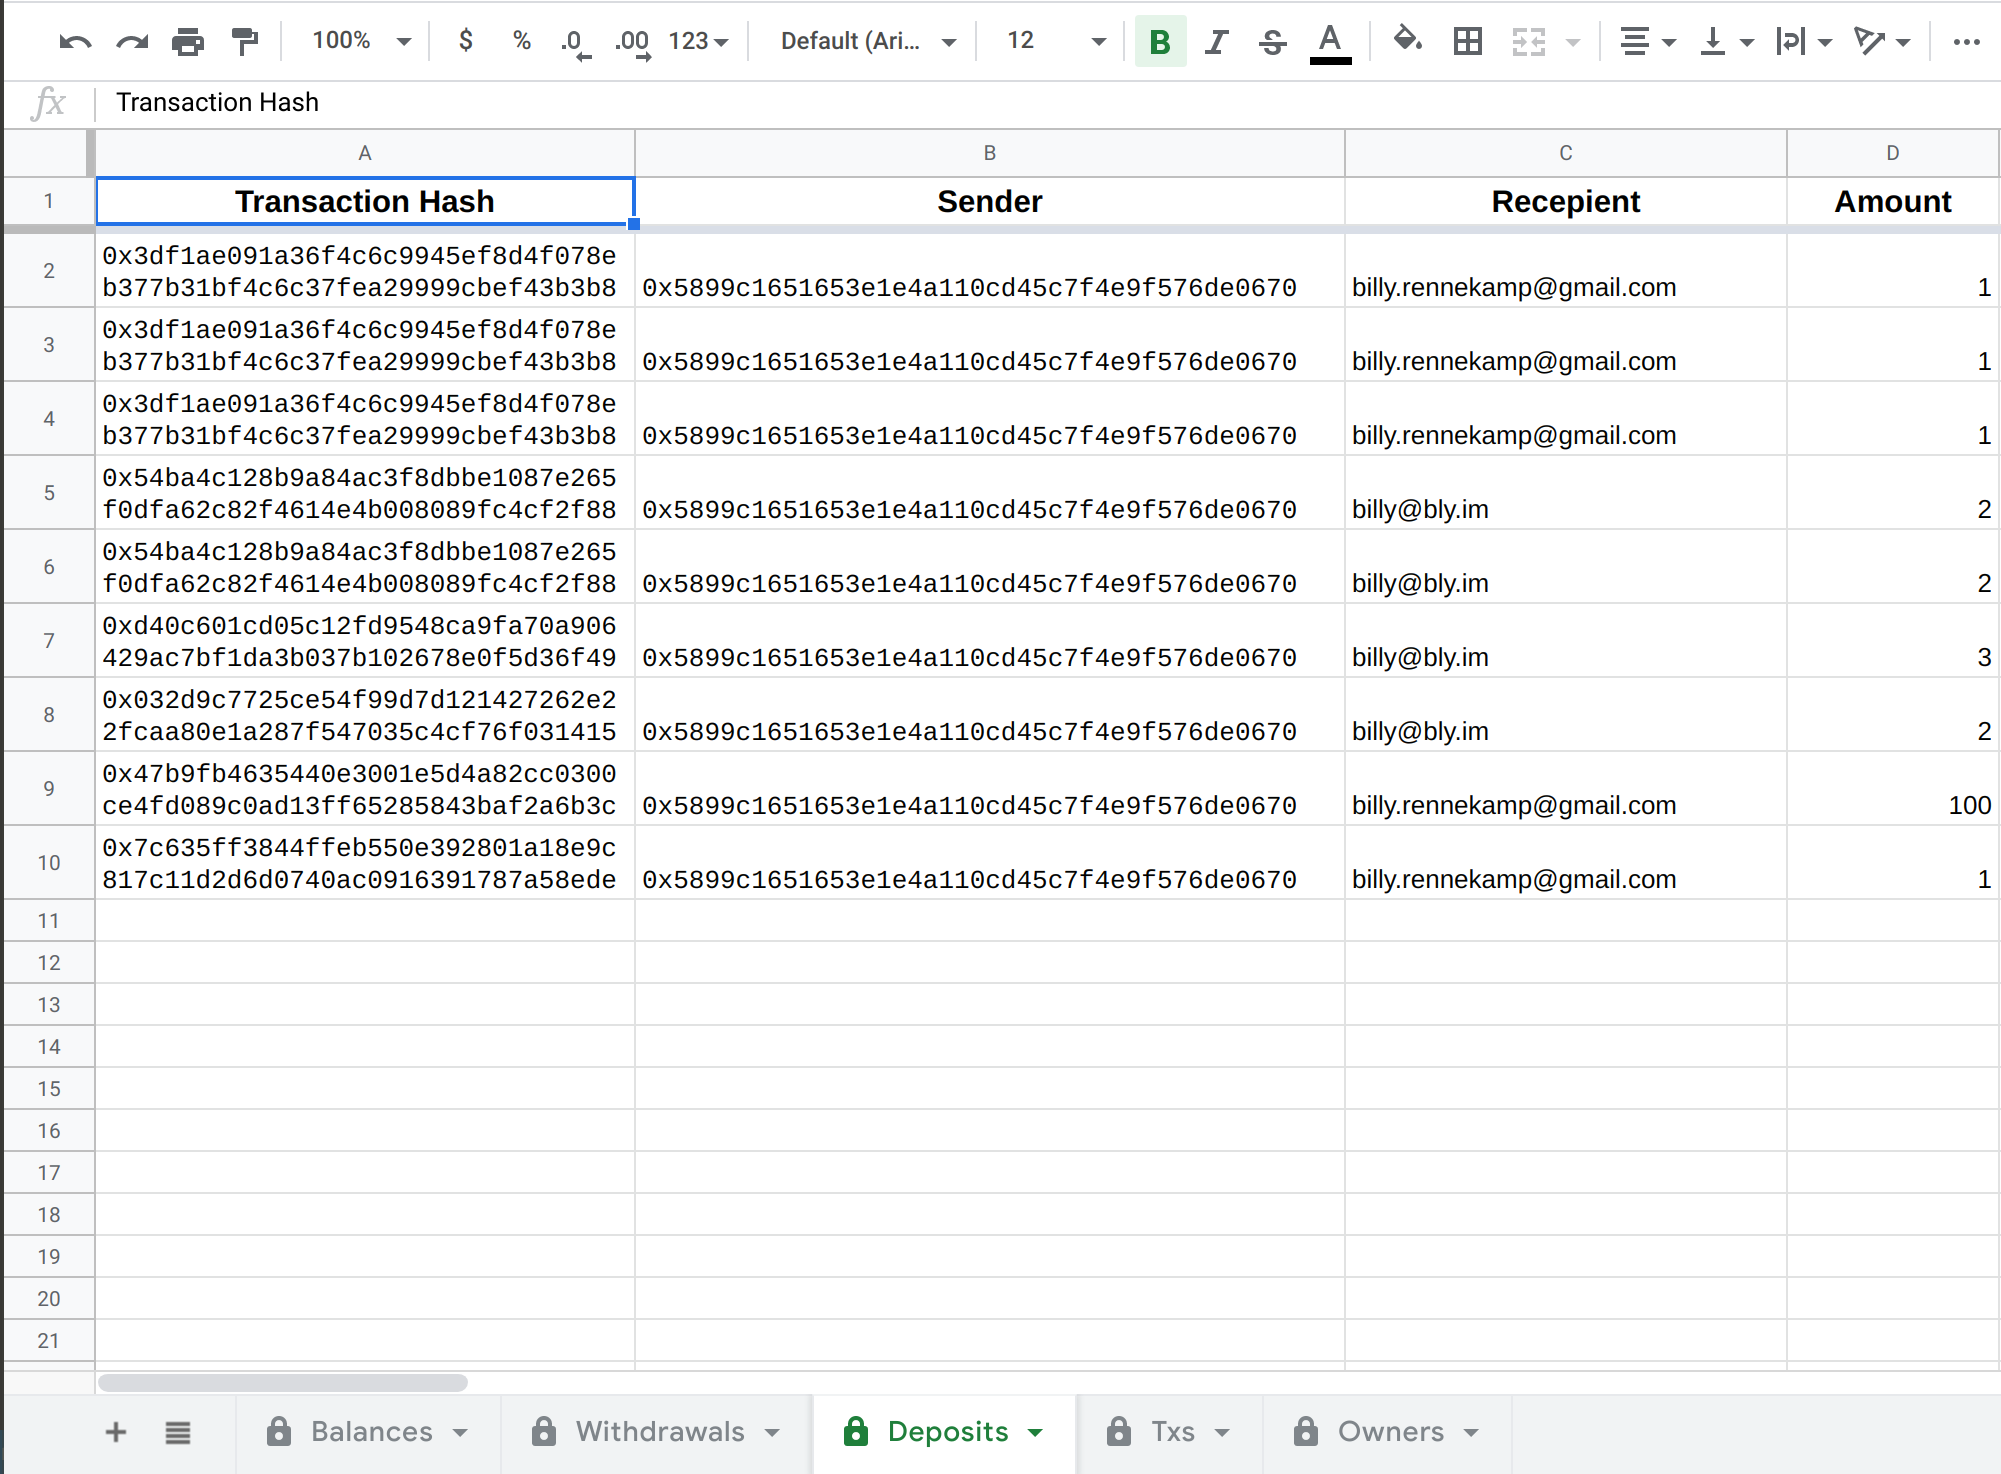Click the Print icon
Image resolution: width=2001 pixels, height=1474 pixels.
188,41
